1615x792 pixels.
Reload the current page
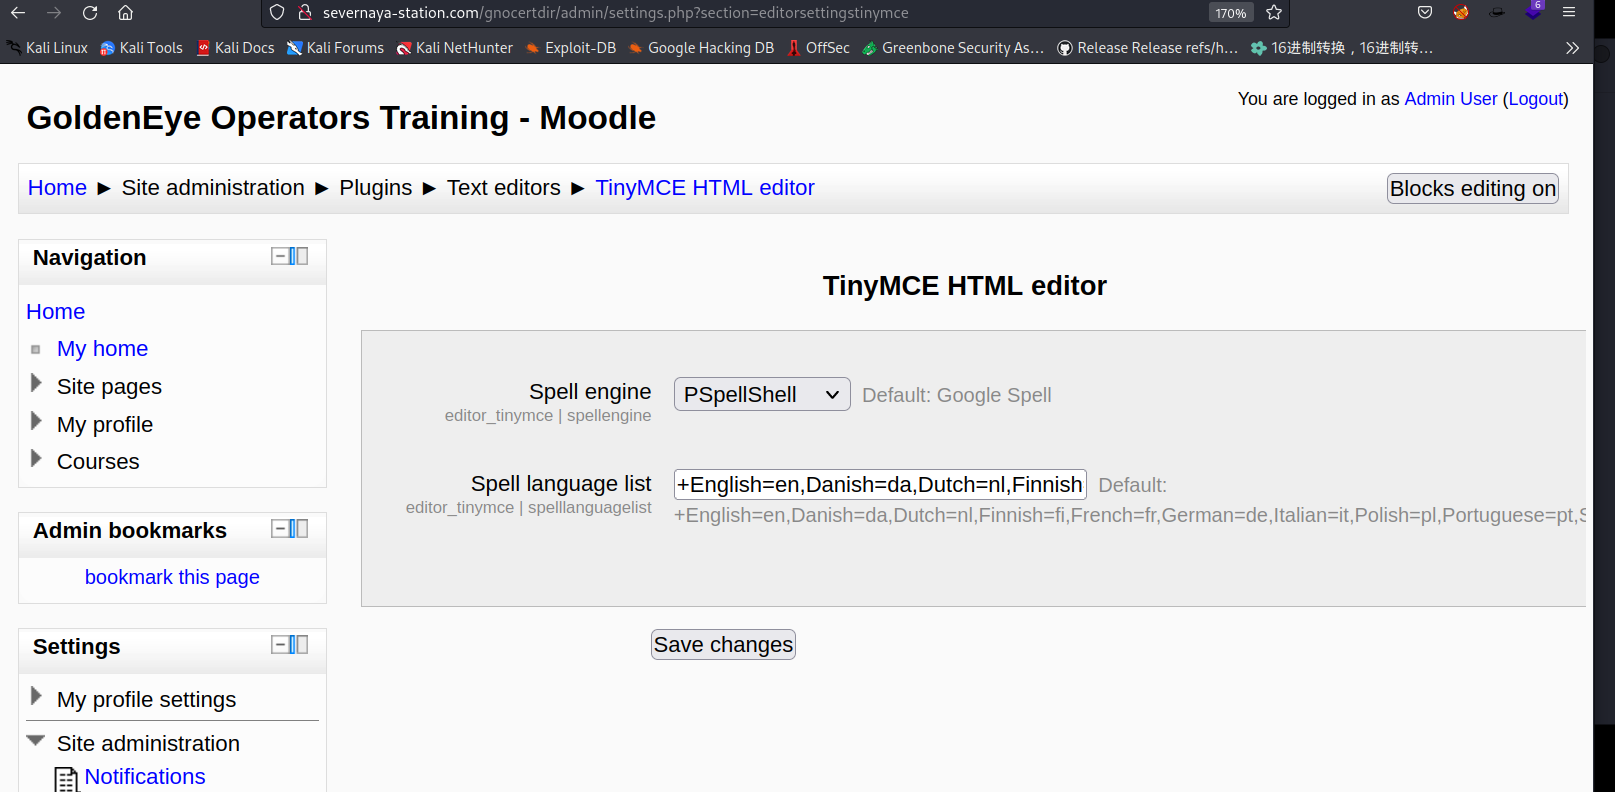coord(90,13)
